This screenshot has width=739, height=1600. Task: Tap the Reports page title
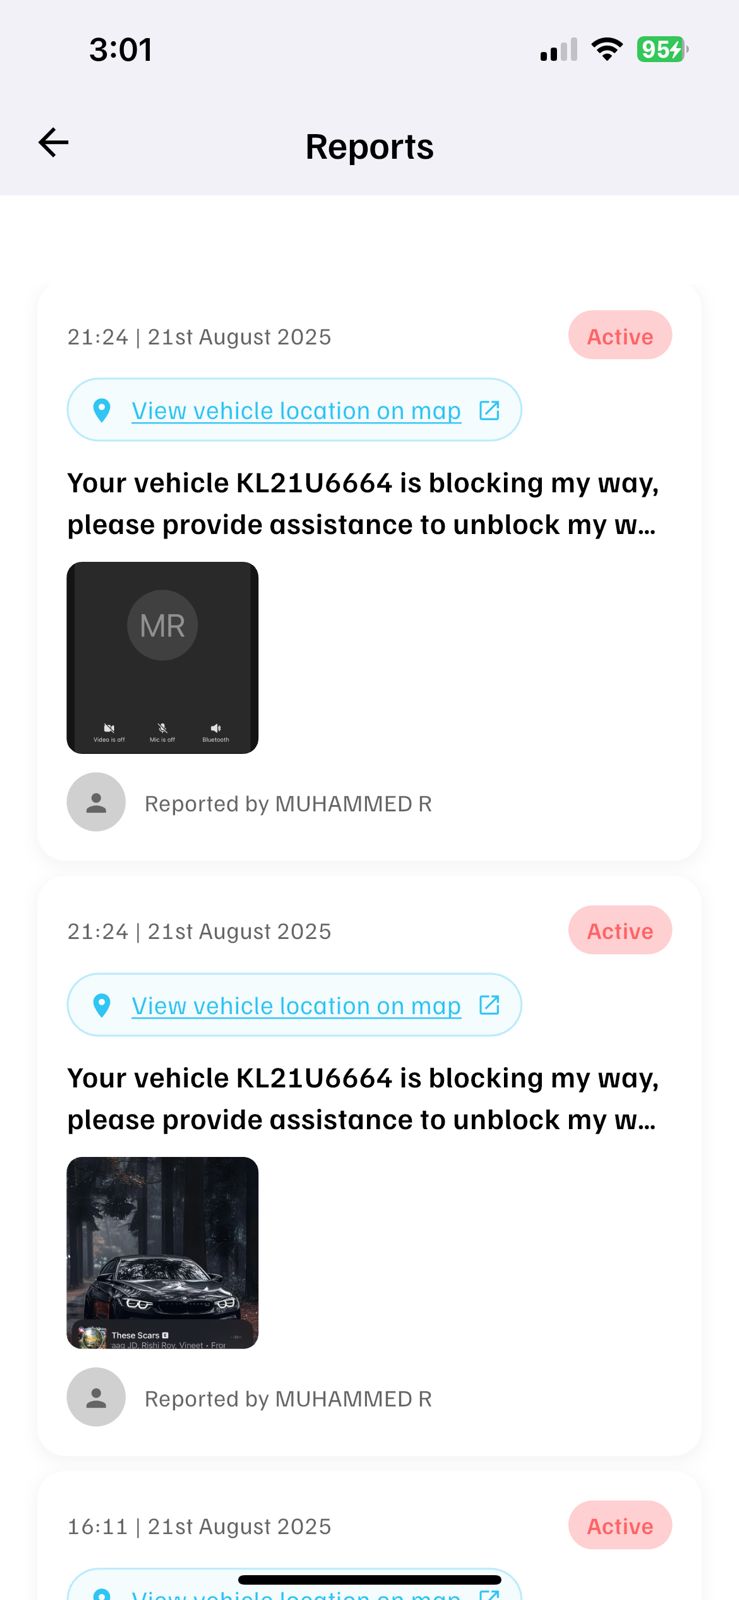coord(369,147)
